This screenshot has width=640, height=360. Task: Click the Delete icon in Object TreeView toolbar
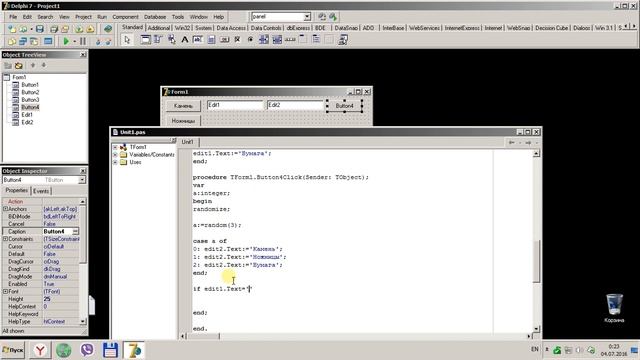19,66
